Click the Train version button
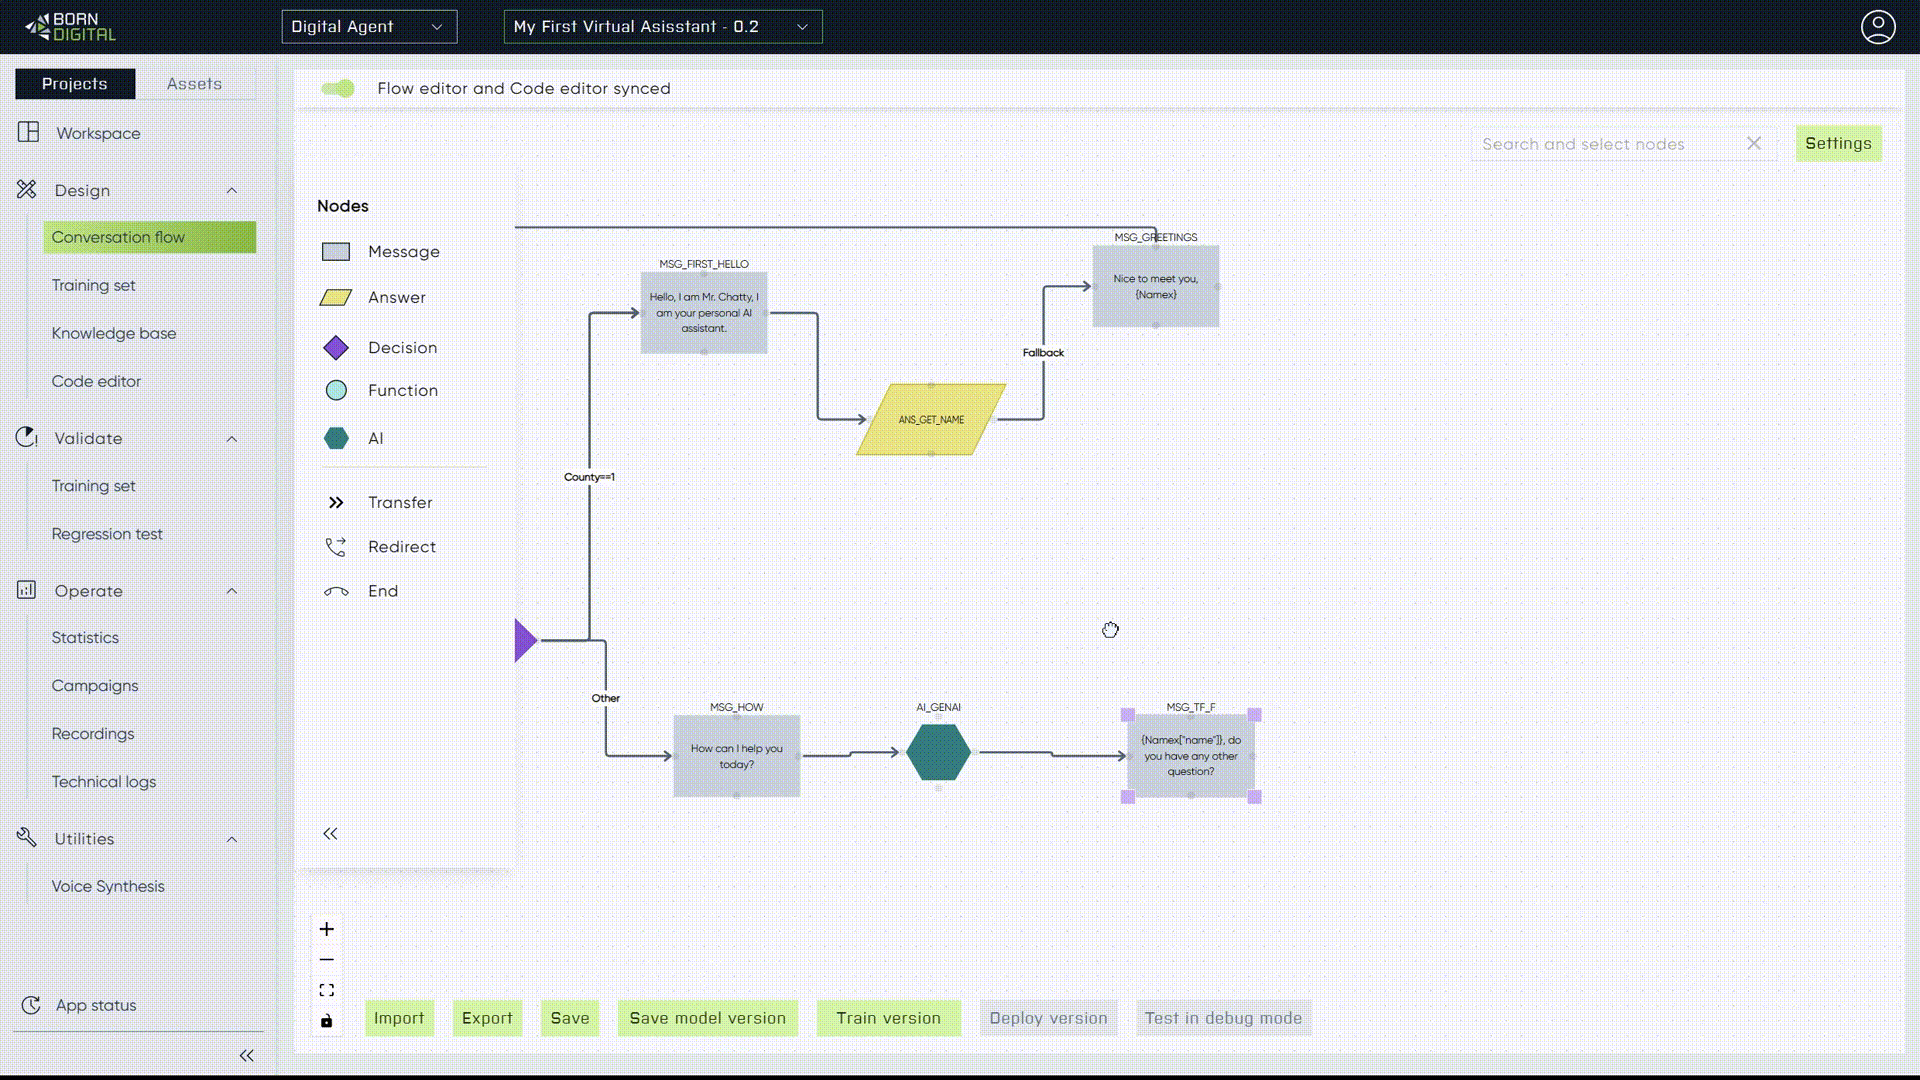The width and height of the screenshot is (1920, 1080). pos(888,1018)
